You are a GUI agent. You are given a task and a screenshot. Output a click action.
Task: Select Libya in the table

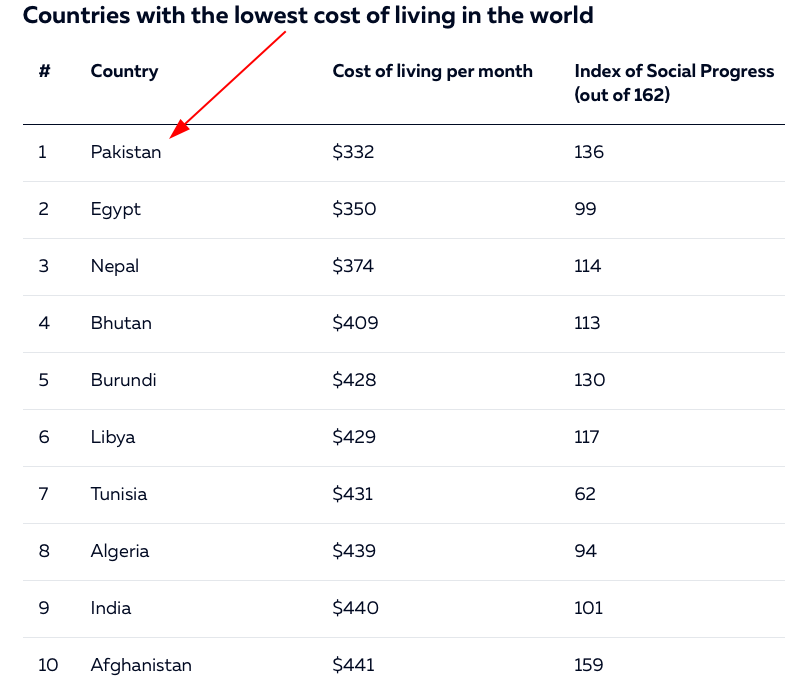[112, 437]
